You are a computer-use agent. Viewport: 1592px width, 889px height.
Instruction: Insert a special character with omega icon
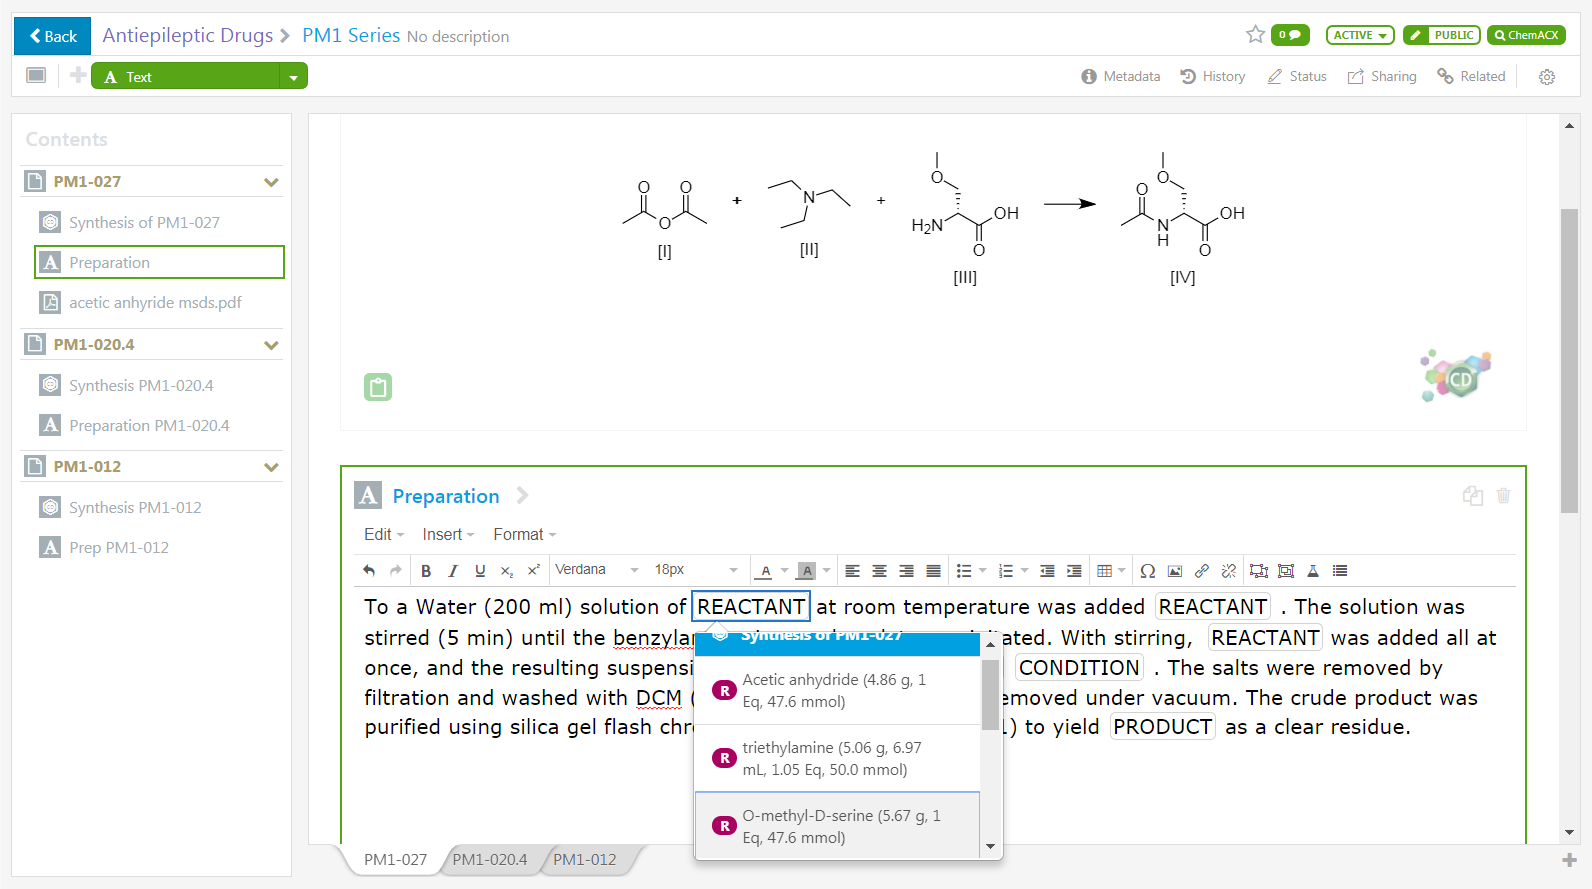[x=1148, y=571]
